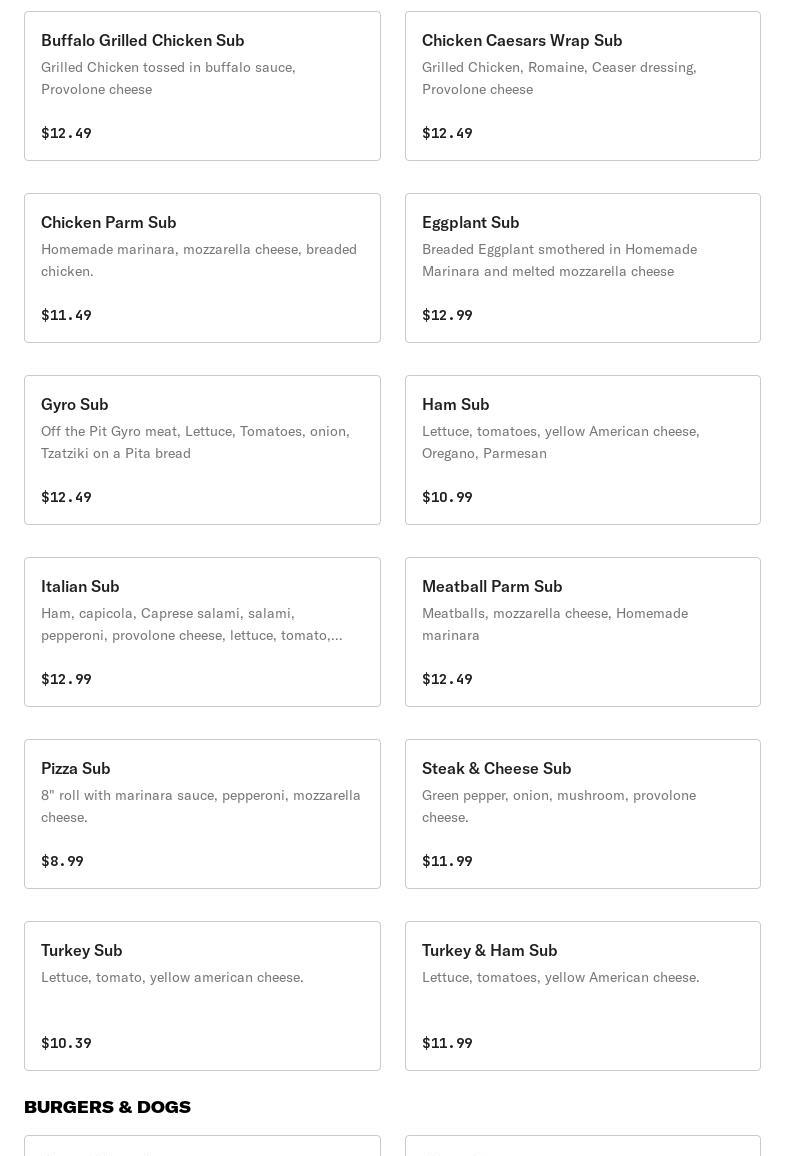Open the Eggplant Sub menu card
The width and height of the screenshot is (785, 1156).
pyautogui.click(x=582, y=268)
